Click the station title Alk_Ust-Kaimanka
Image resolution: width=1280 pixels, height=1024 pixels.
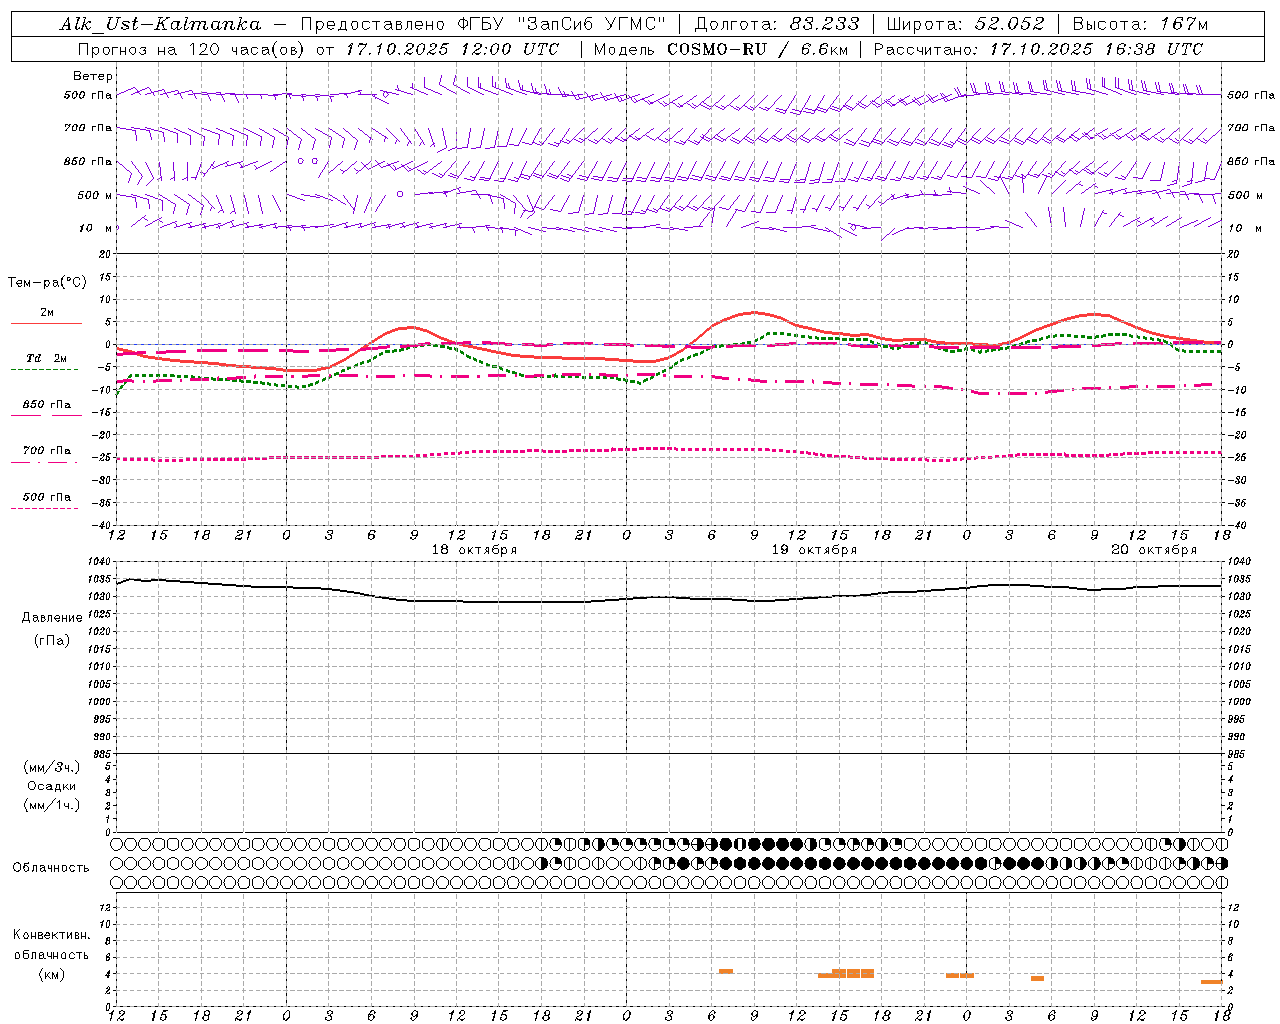pyautogui.click(x=161, y=24)
